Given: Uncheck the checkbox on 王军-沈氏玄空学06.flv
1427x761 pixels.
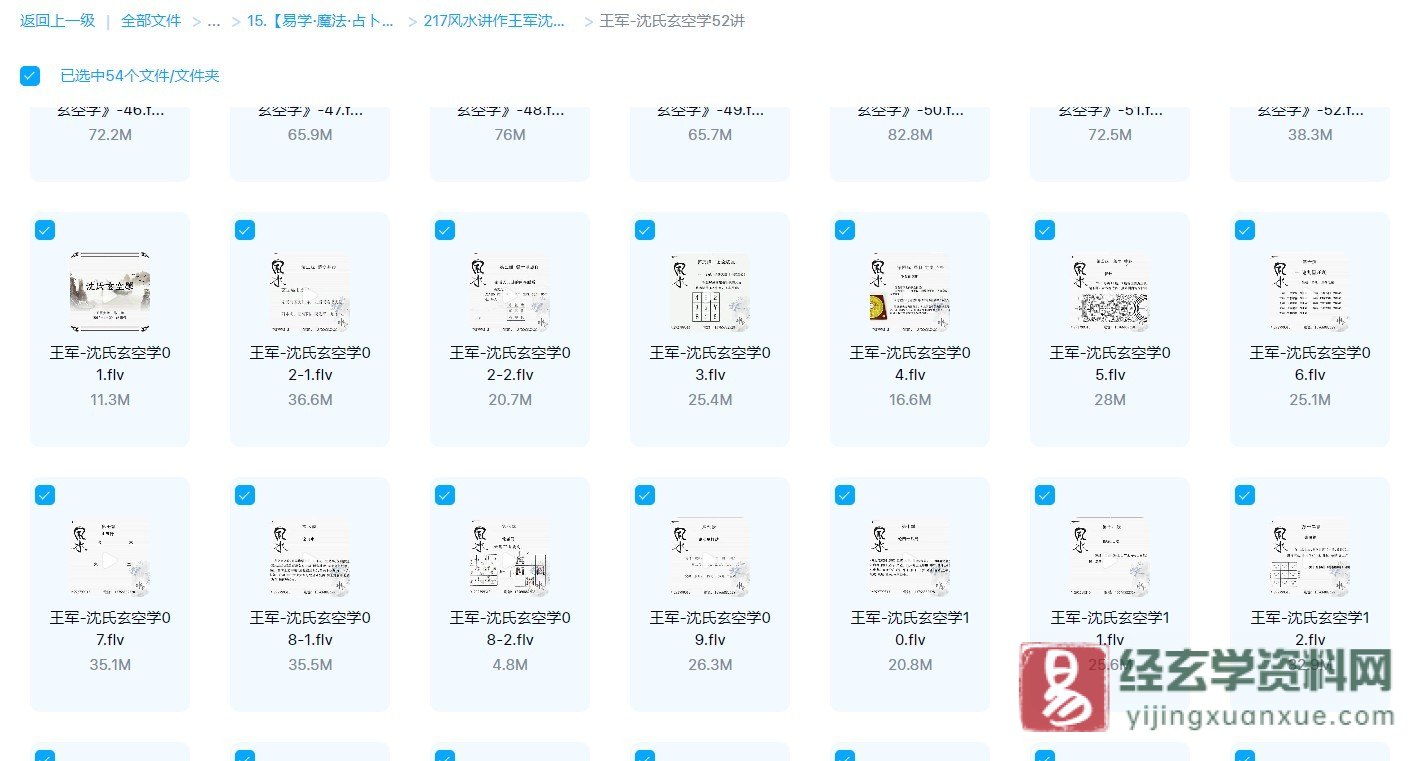Looking at the screenshot, I should pos(1245,230).
